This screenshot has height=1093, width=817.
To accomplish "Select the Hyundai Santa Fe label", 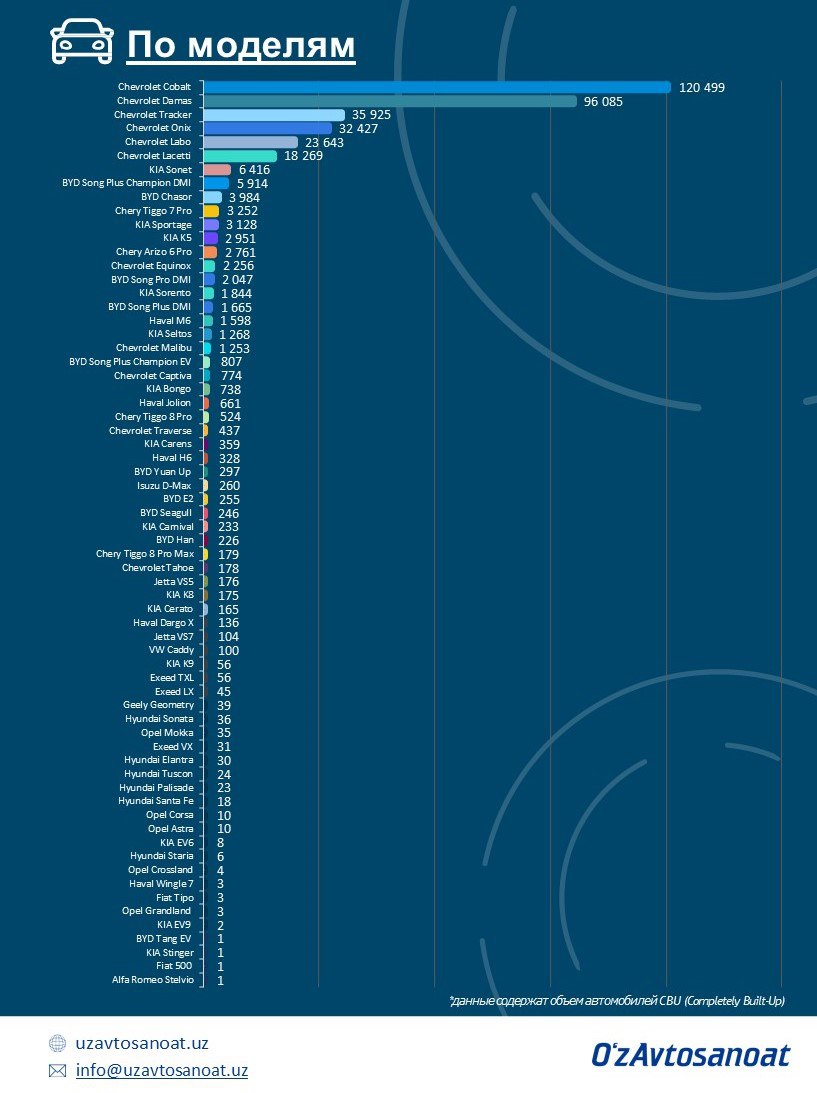I will tap(155, 801).
